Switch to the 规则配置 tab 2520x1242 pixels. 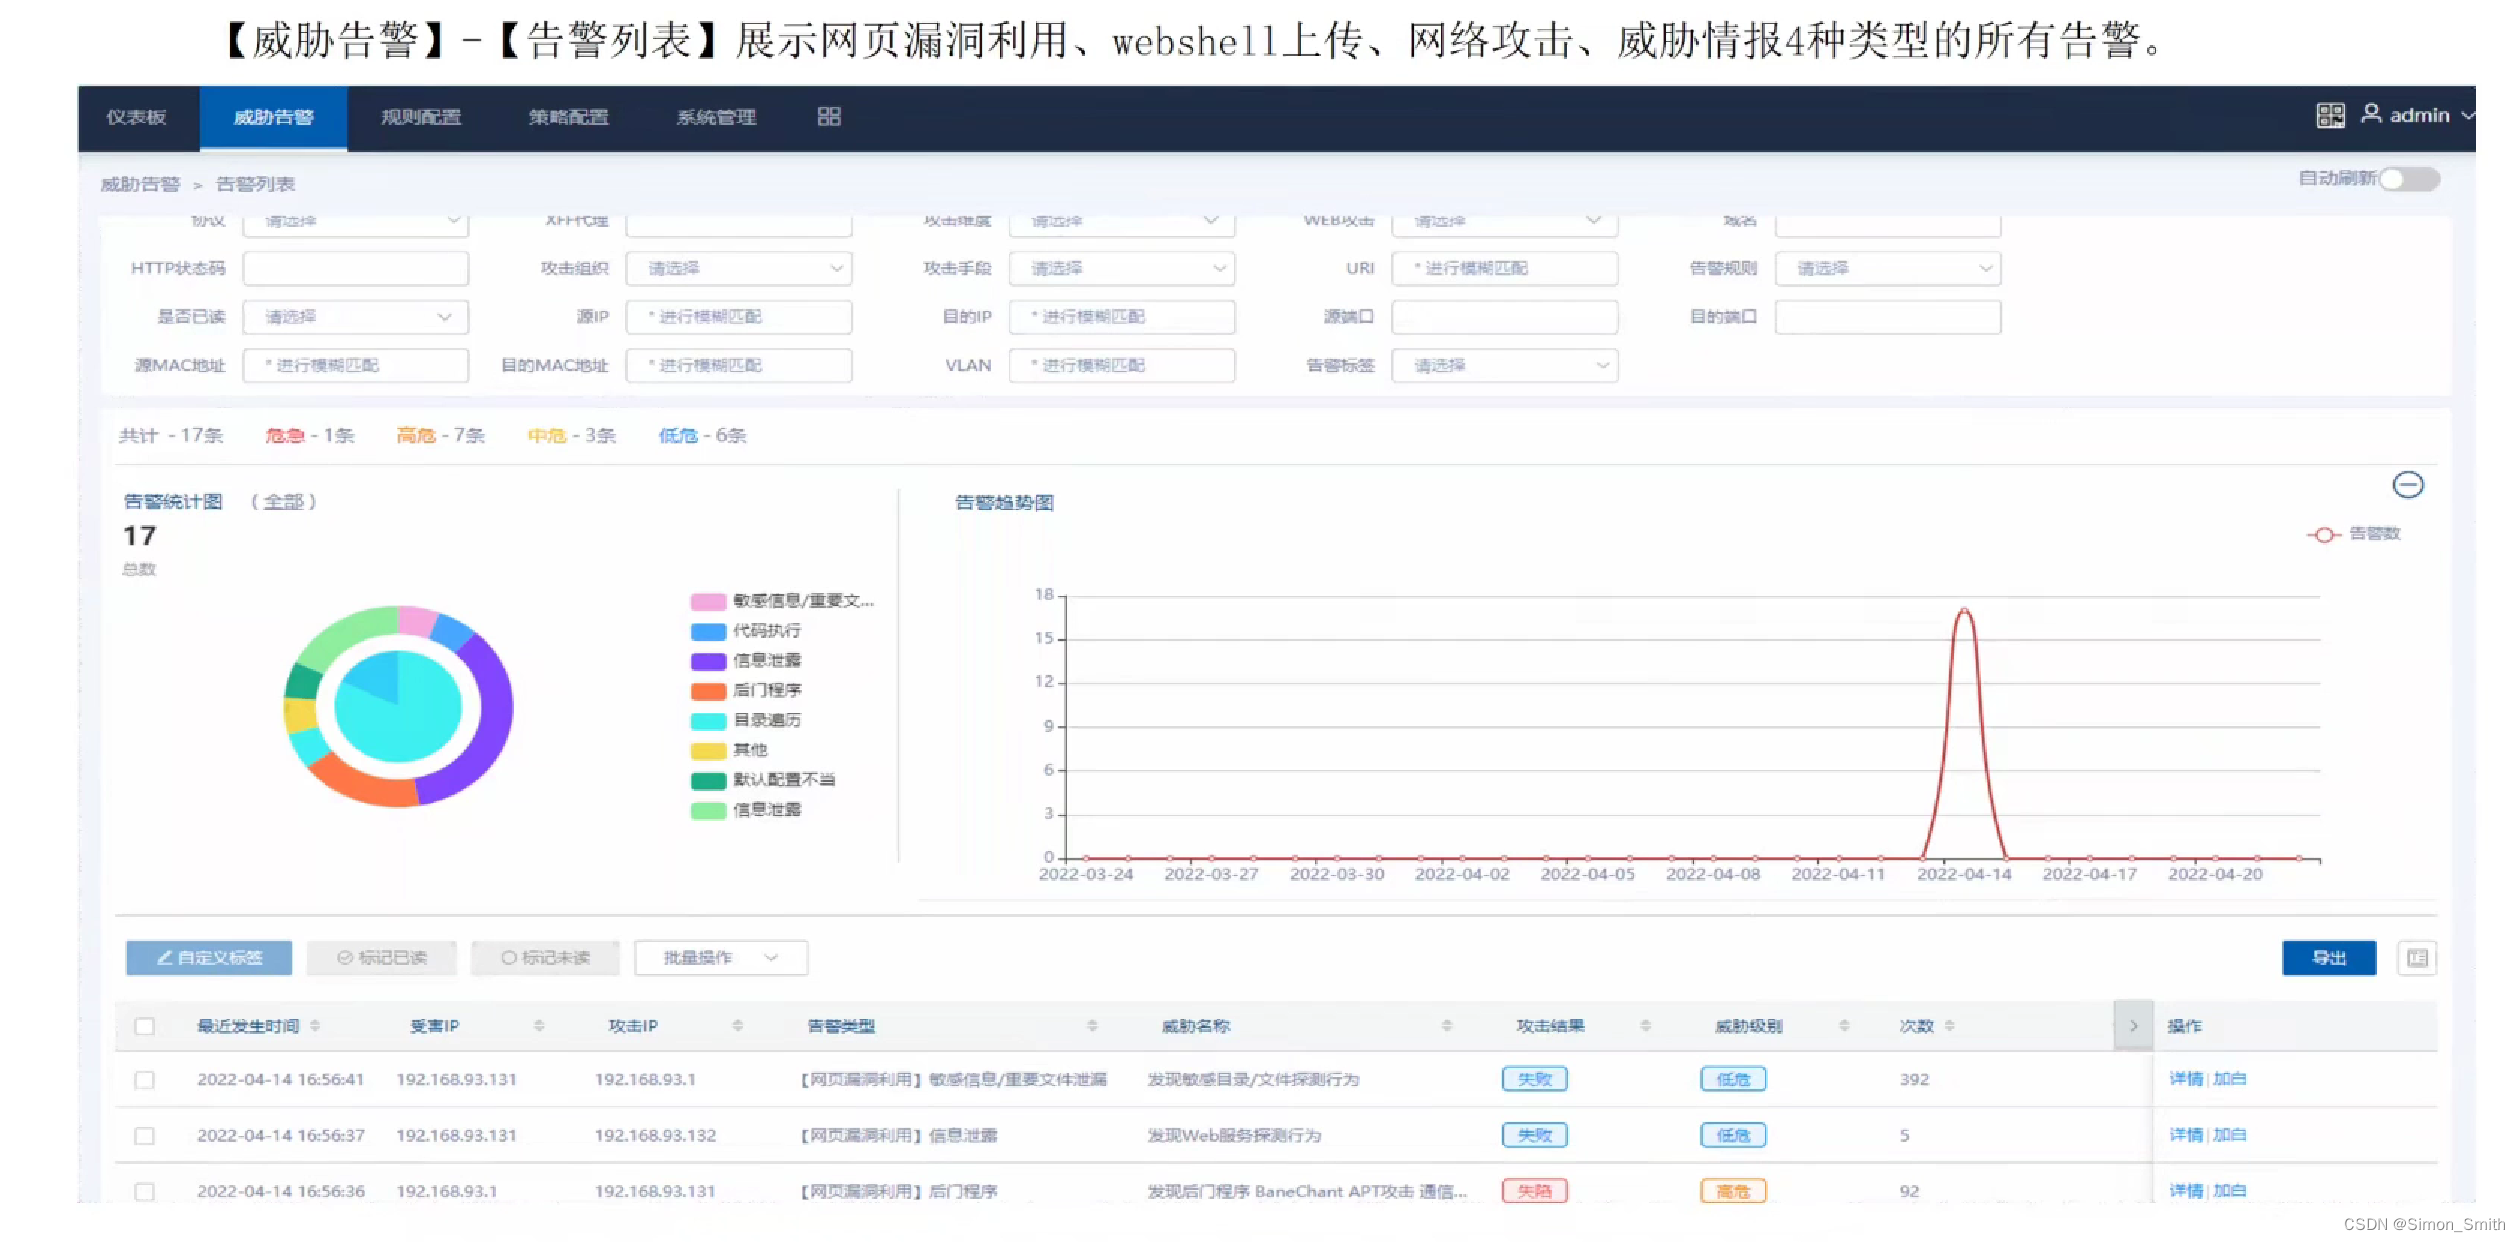pyautogui.click(x=421, y=118)
